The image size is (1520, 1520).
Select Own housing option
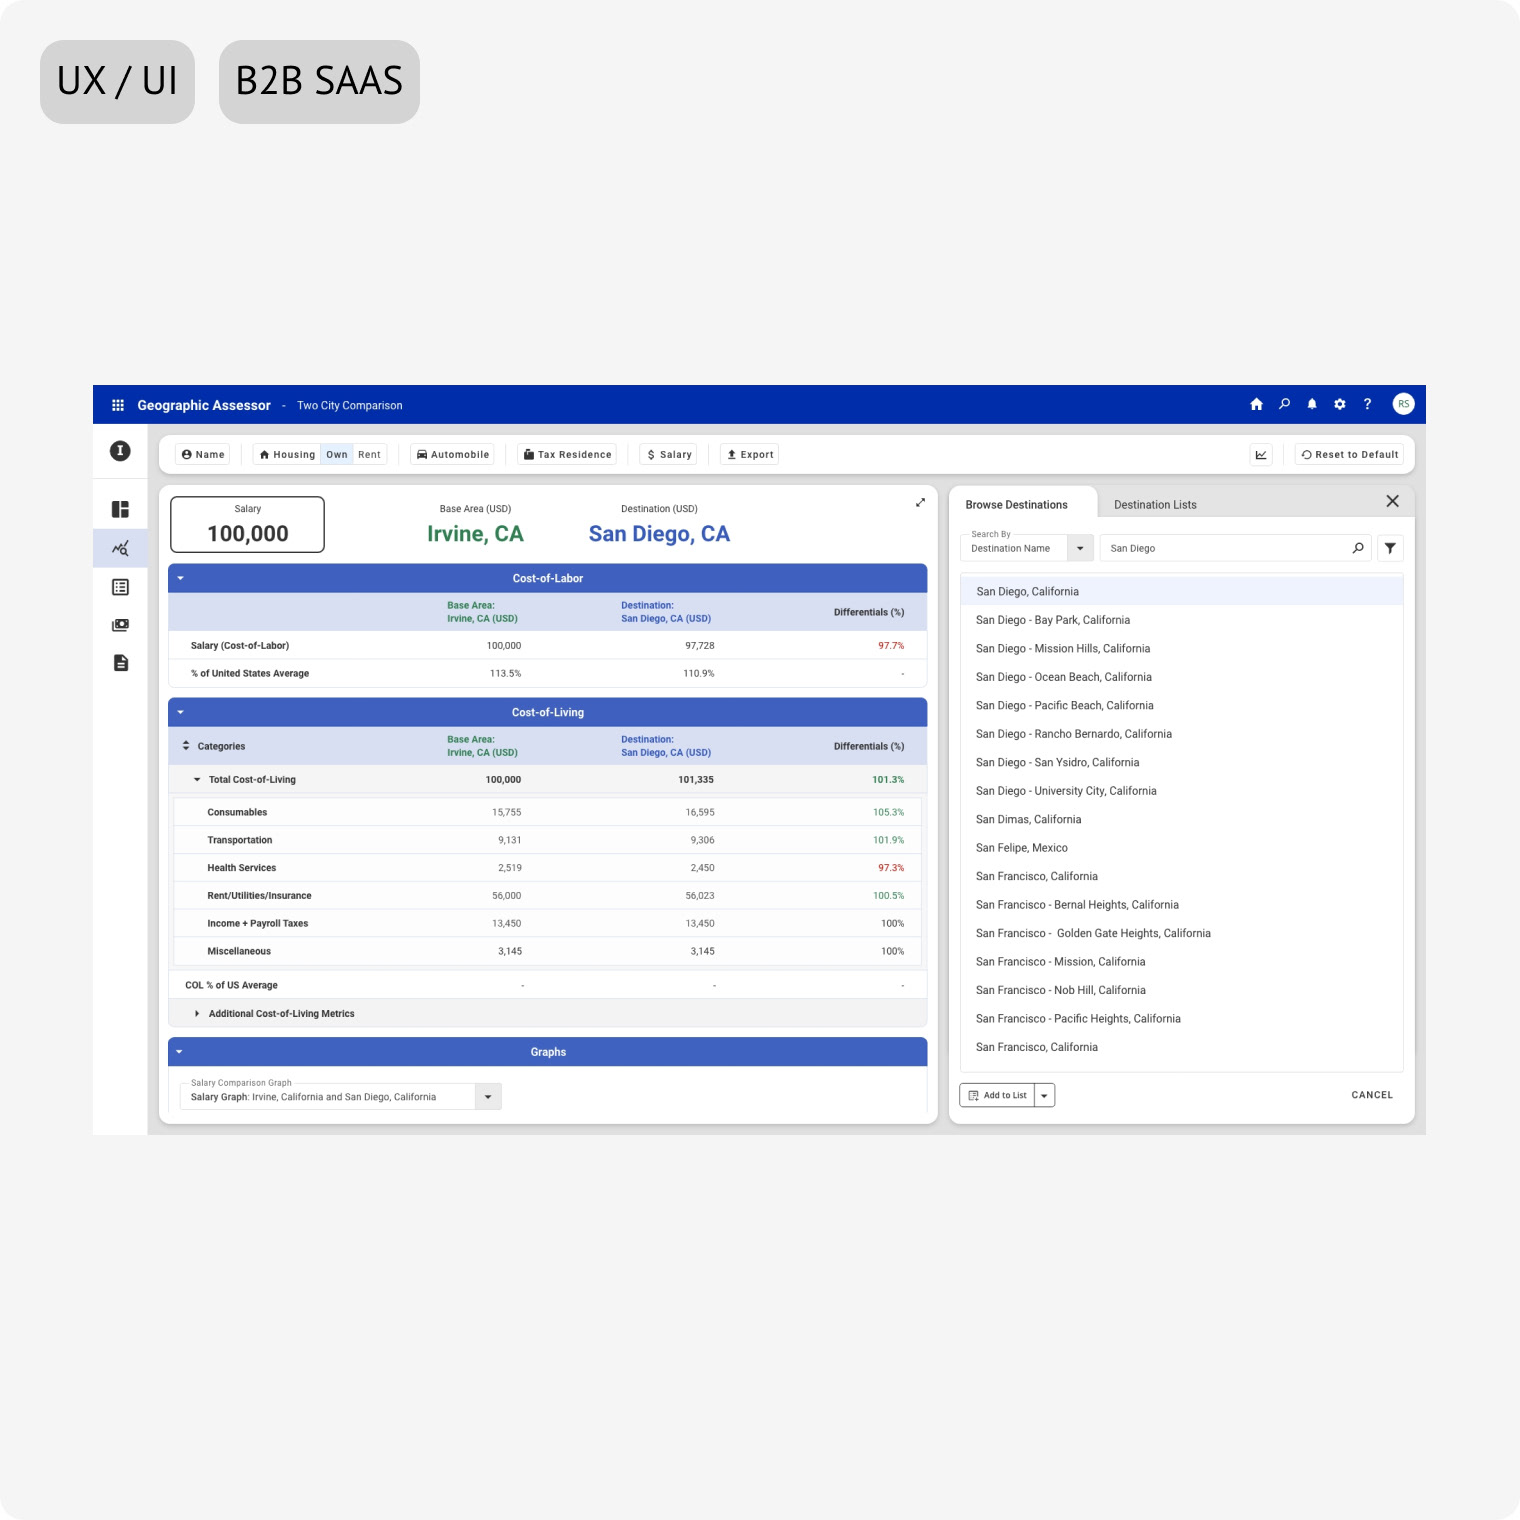click(337, 454)
